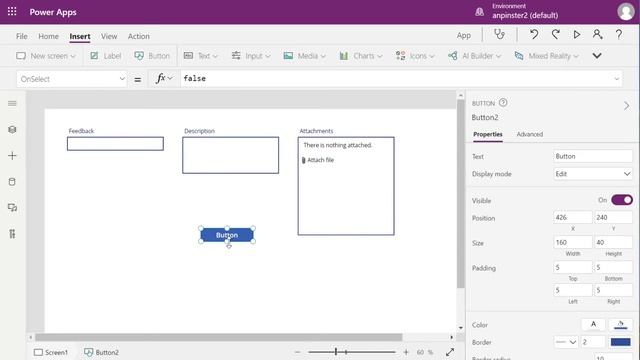The image size is (640, 360).
Task: Undo the last action
Action: coord(534,34)
